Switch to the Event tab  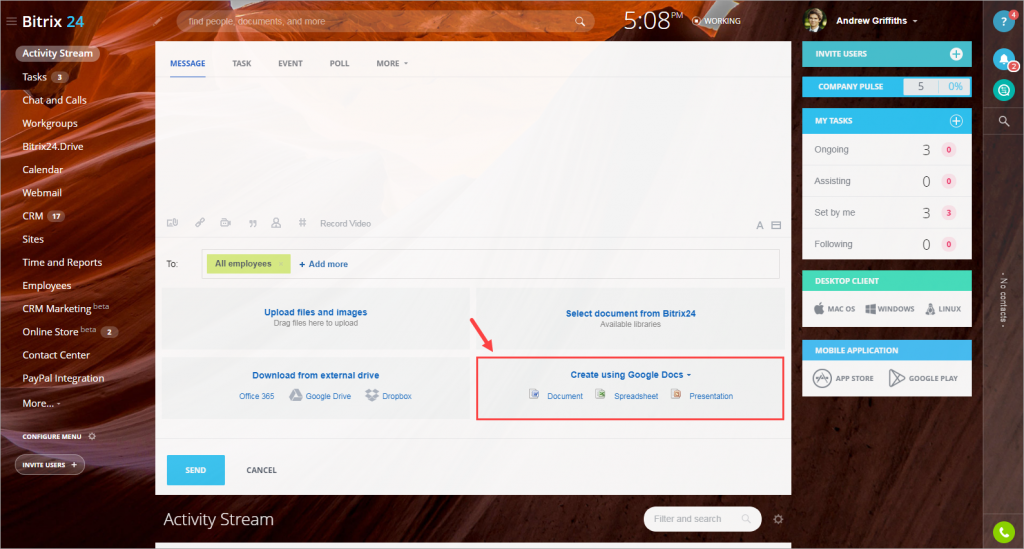(290, 63)
